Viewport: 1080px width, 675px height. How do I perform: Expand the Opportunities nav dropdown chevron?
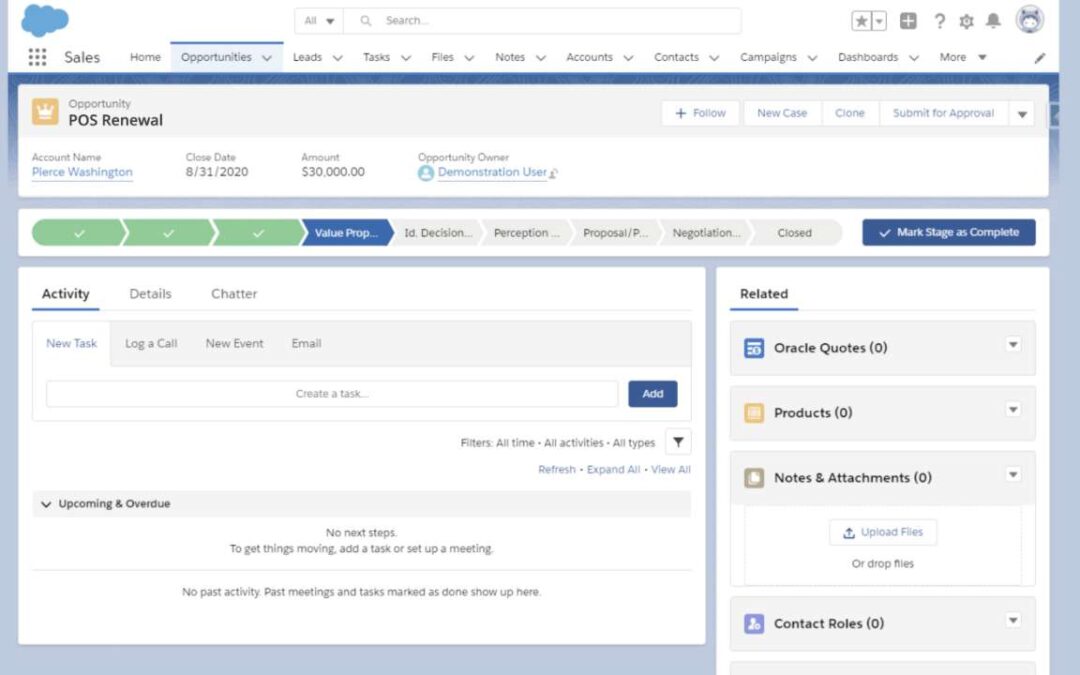[267, 58]
